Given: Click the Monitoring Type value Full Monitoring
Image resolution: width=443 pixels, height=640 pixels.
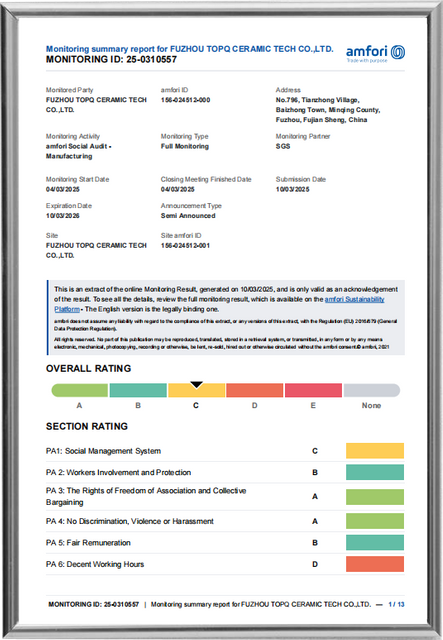Looking at the screenshot, I should click(x=185, y=146).
